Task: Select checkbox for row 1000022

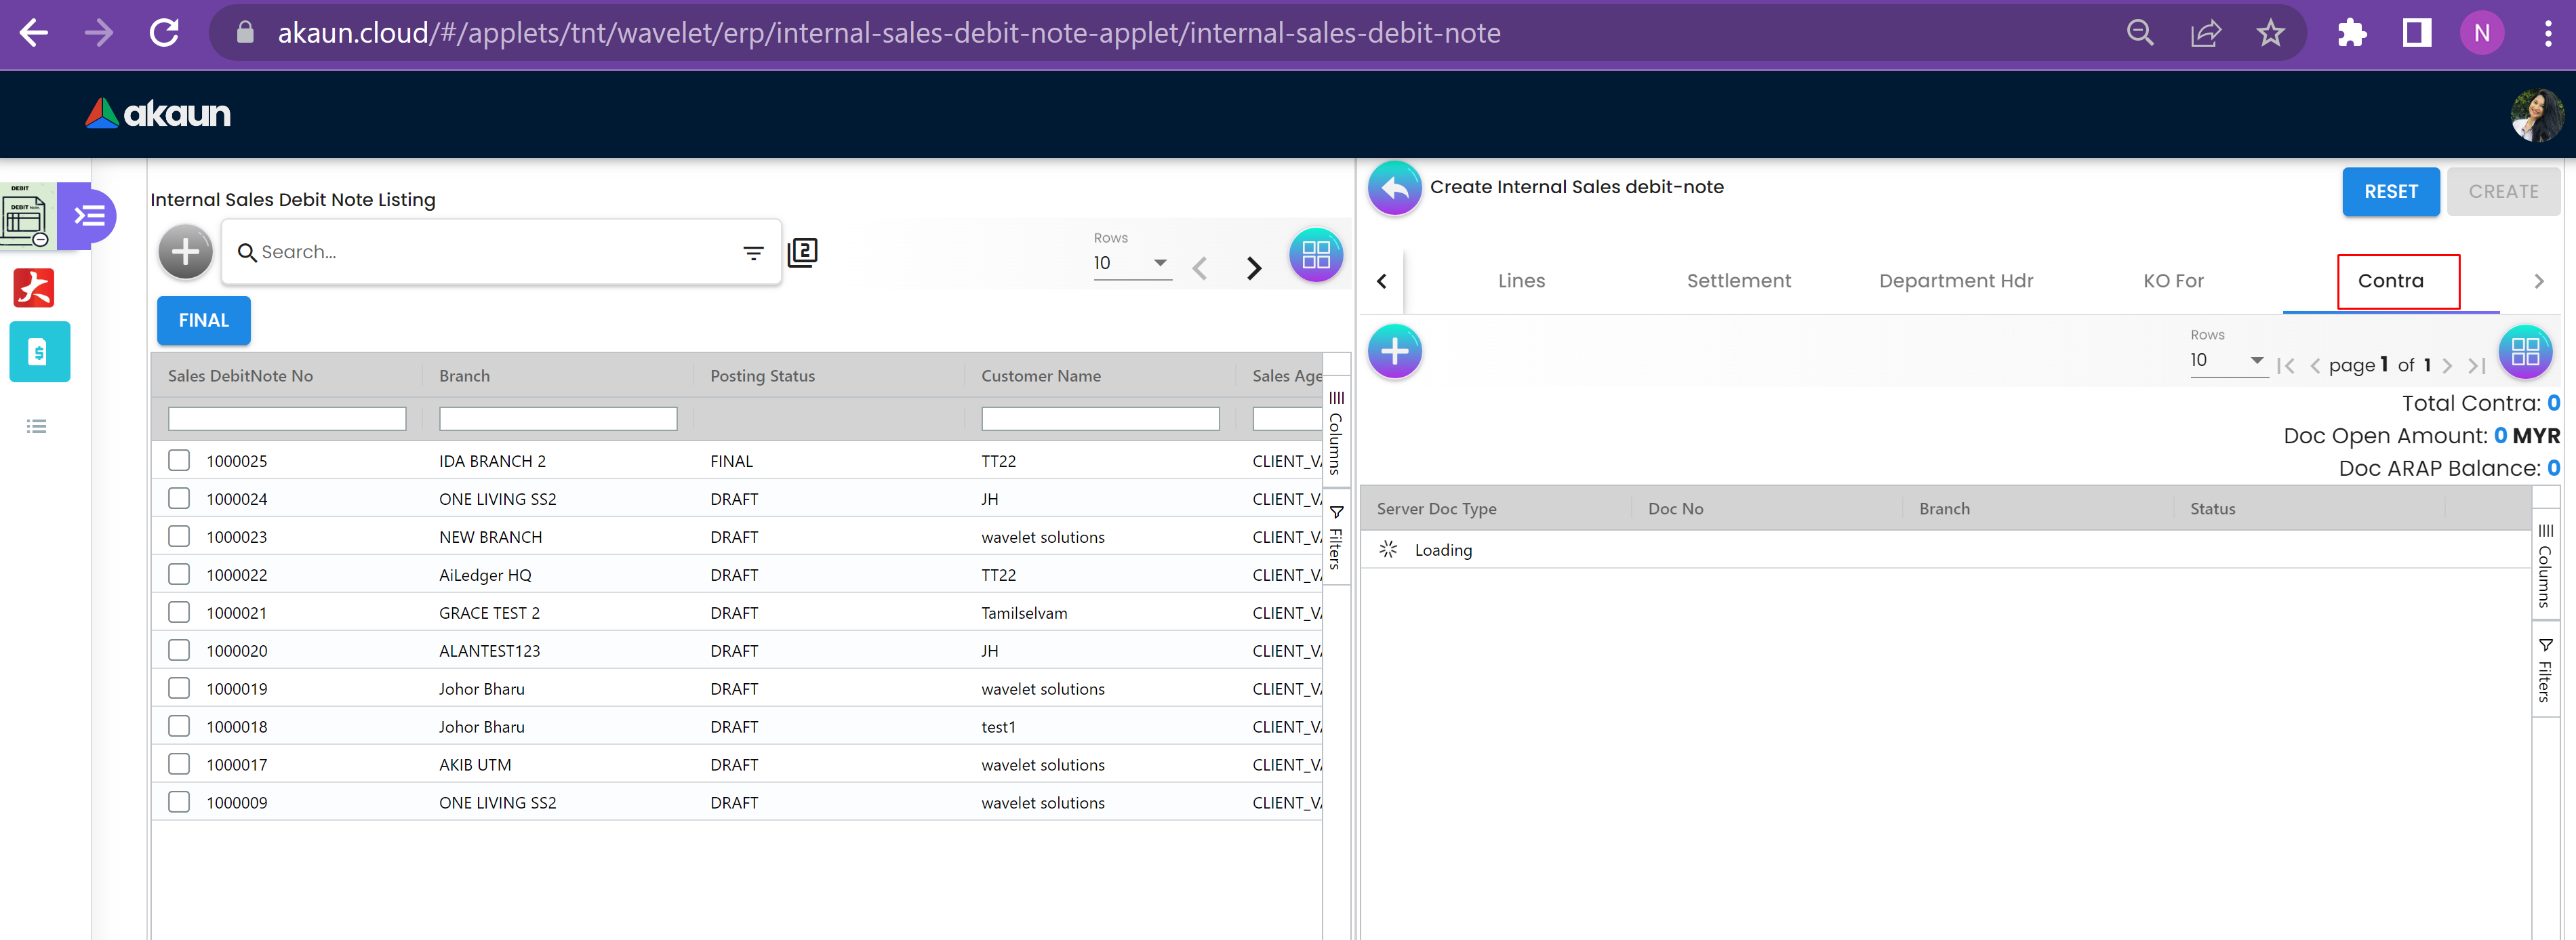Action: (x=179, y=574)
